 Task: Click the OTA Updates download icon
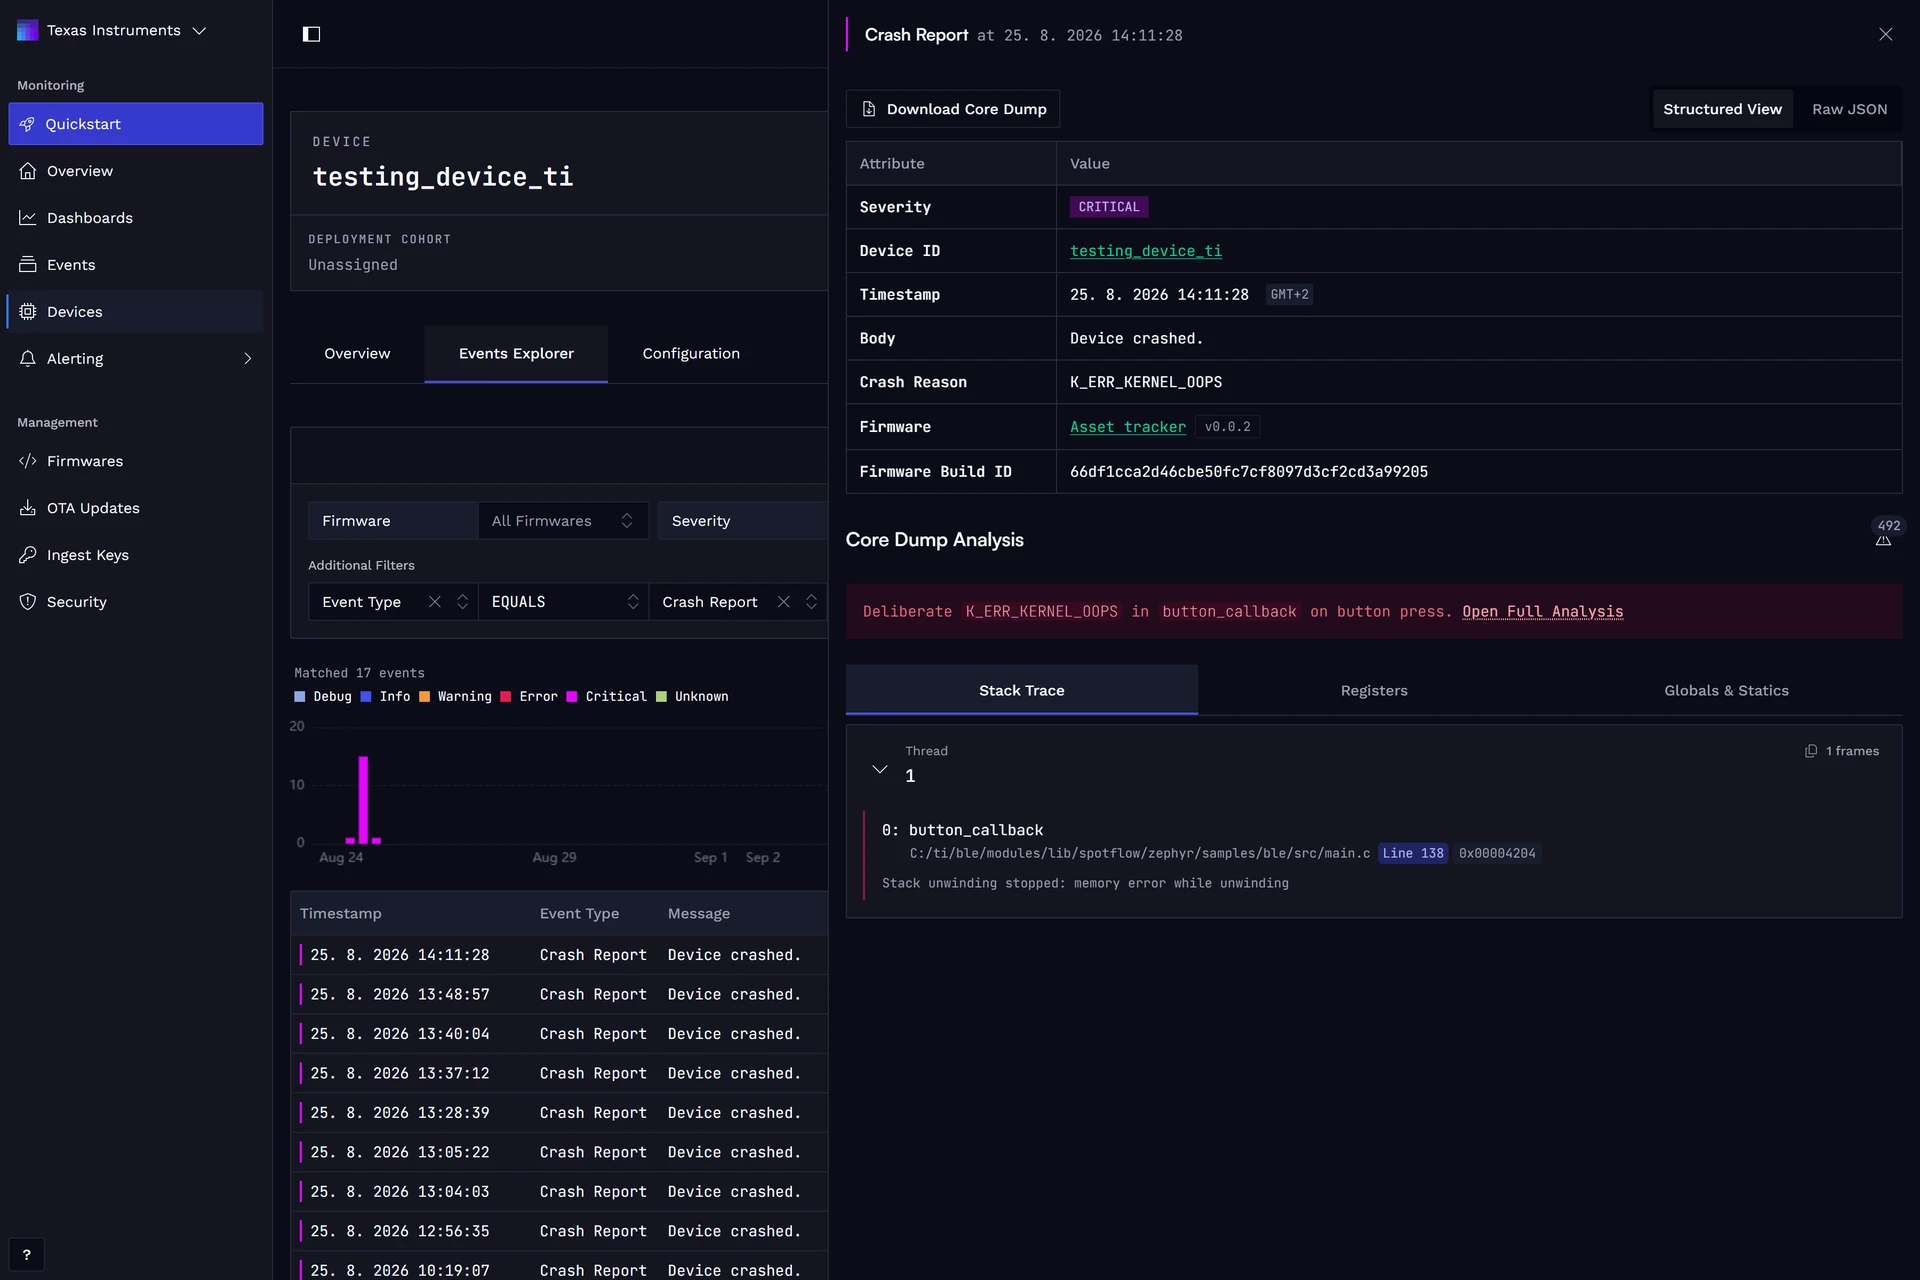(x=27, y=508)
